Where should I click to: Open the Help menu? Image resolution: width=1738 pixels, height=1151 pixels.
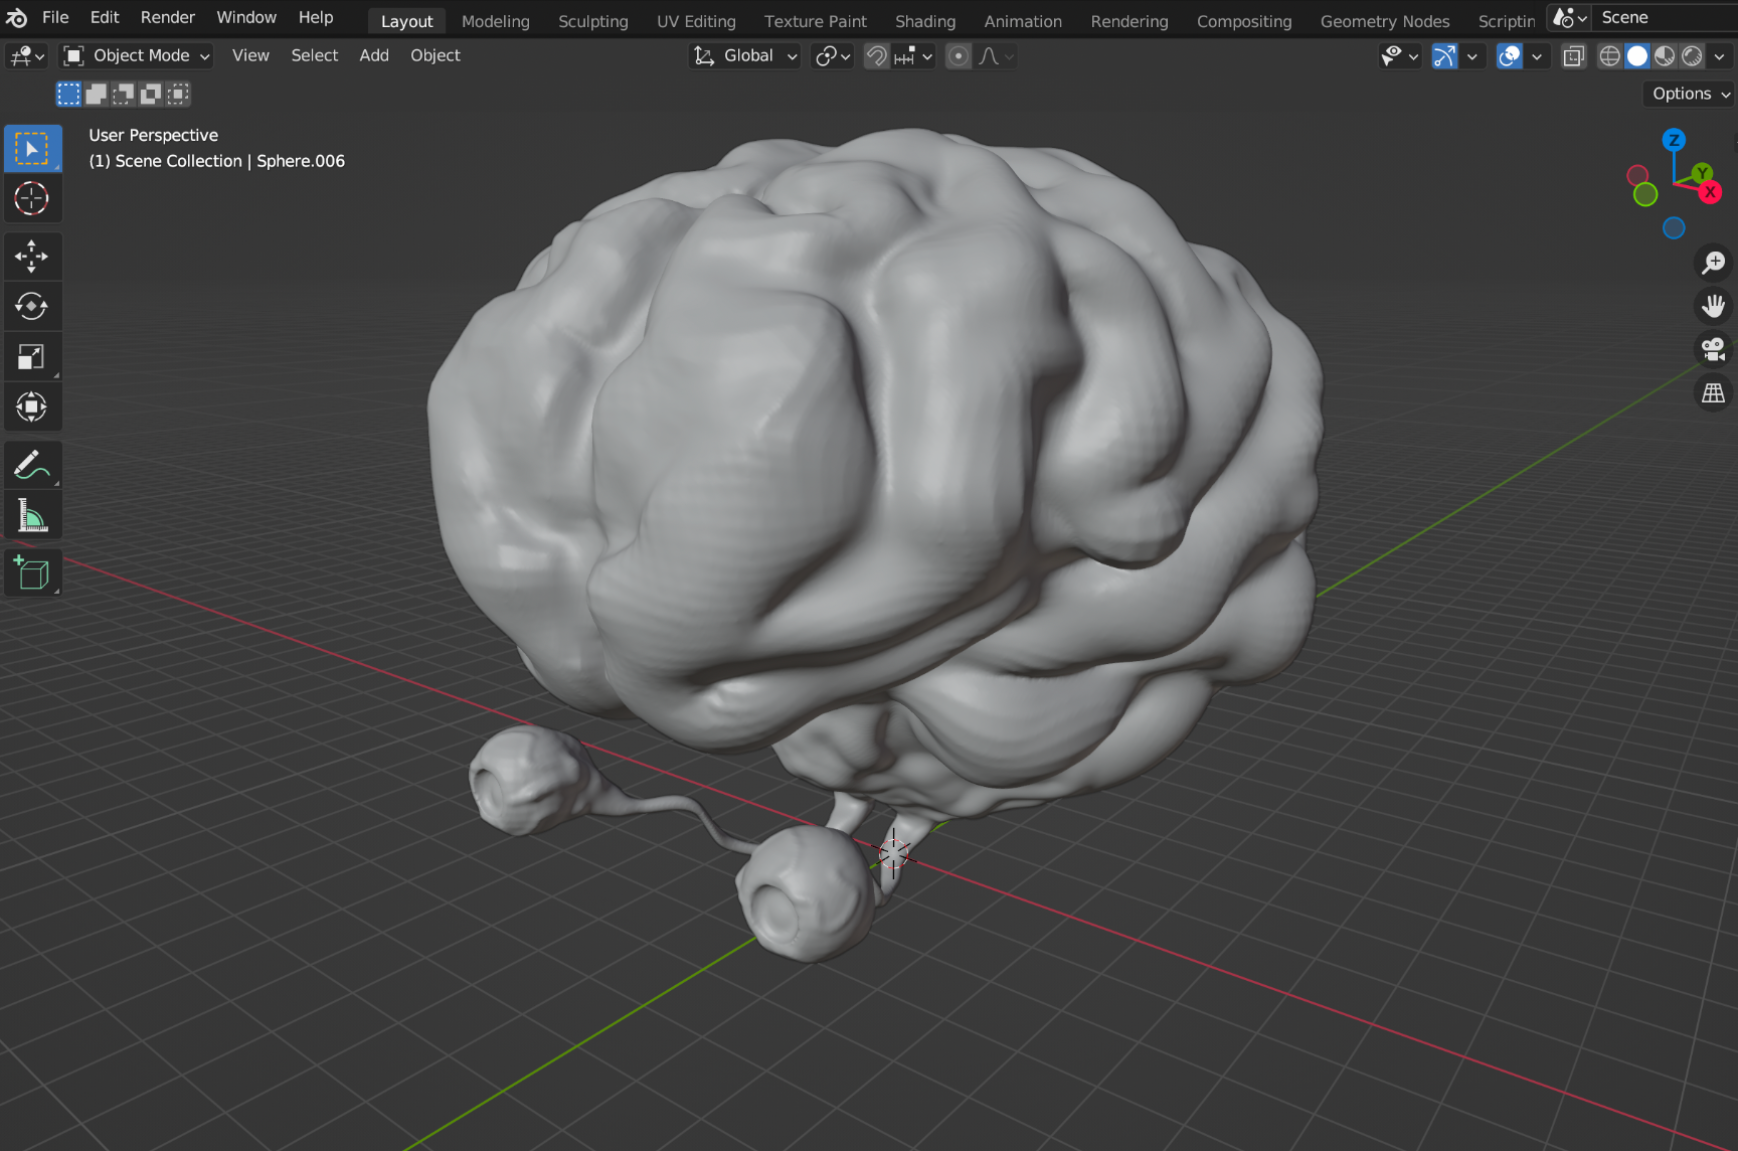click(315, 18)
